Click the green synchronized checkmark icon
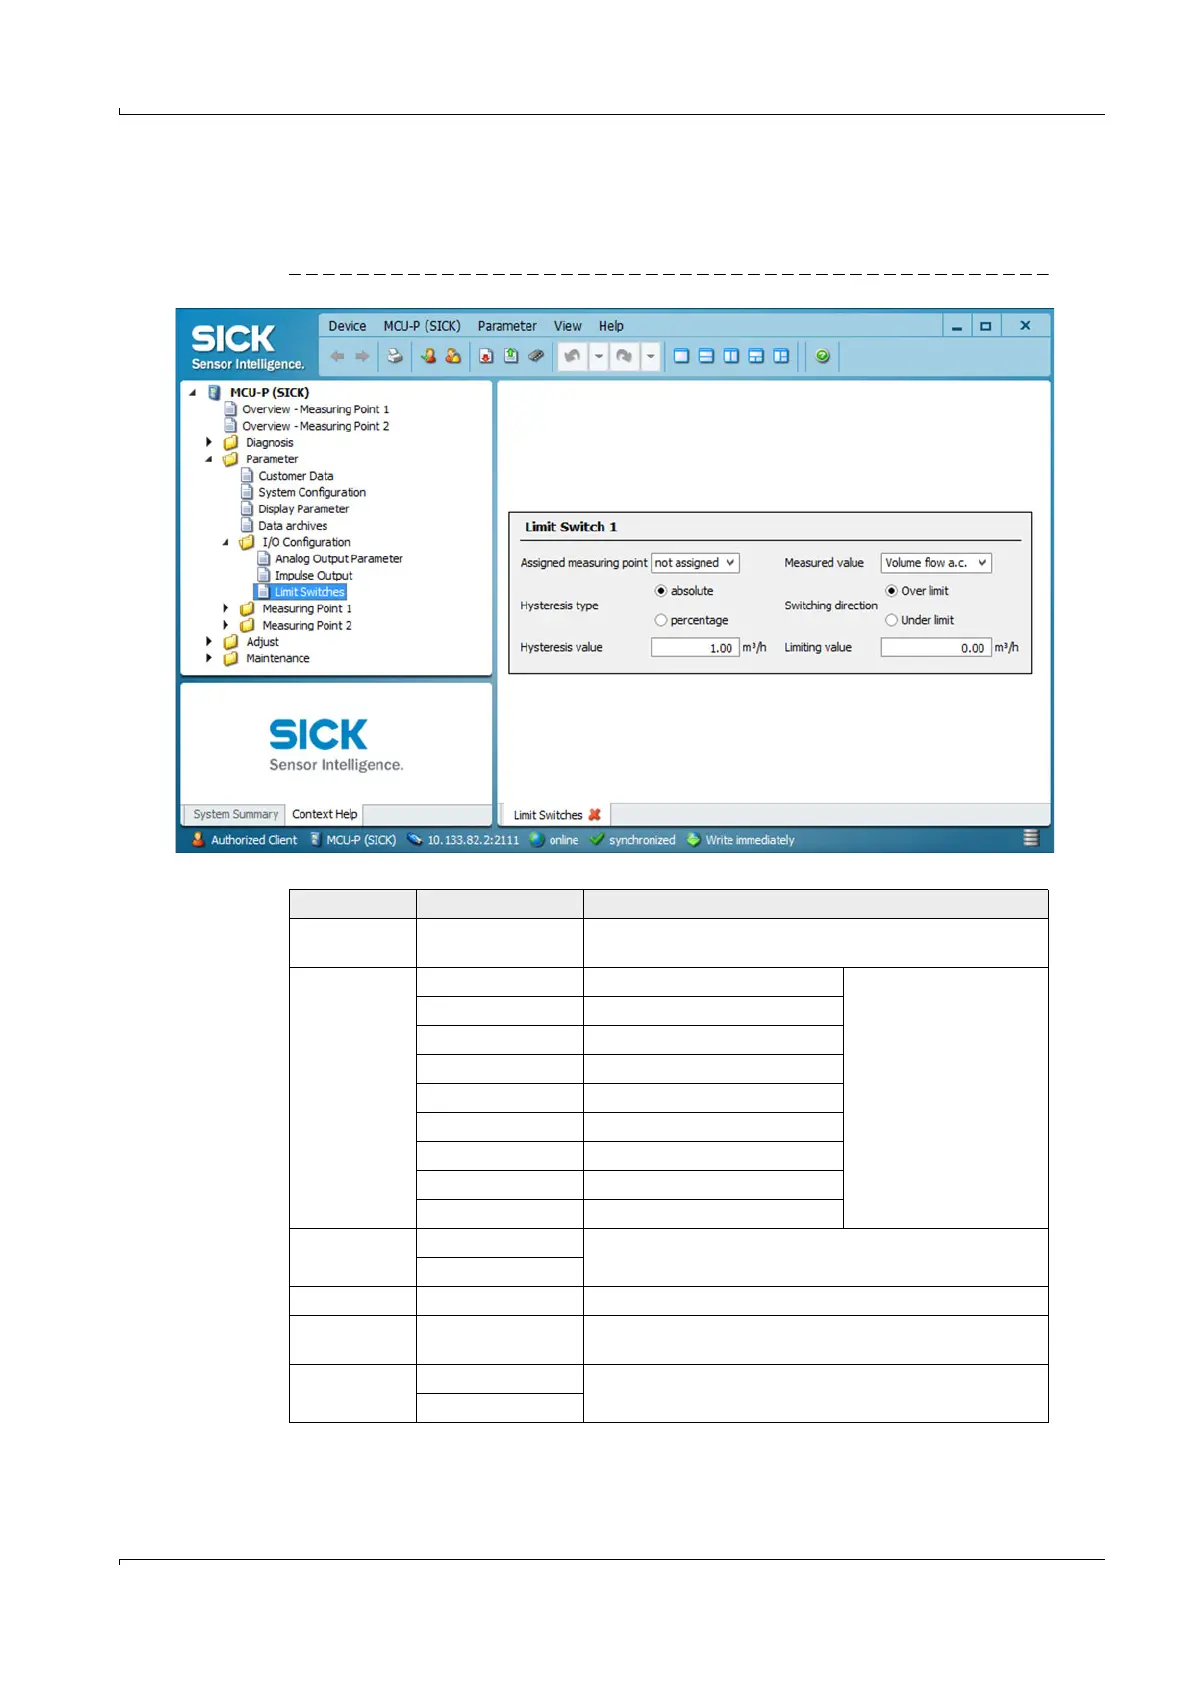 click(597, 840)
